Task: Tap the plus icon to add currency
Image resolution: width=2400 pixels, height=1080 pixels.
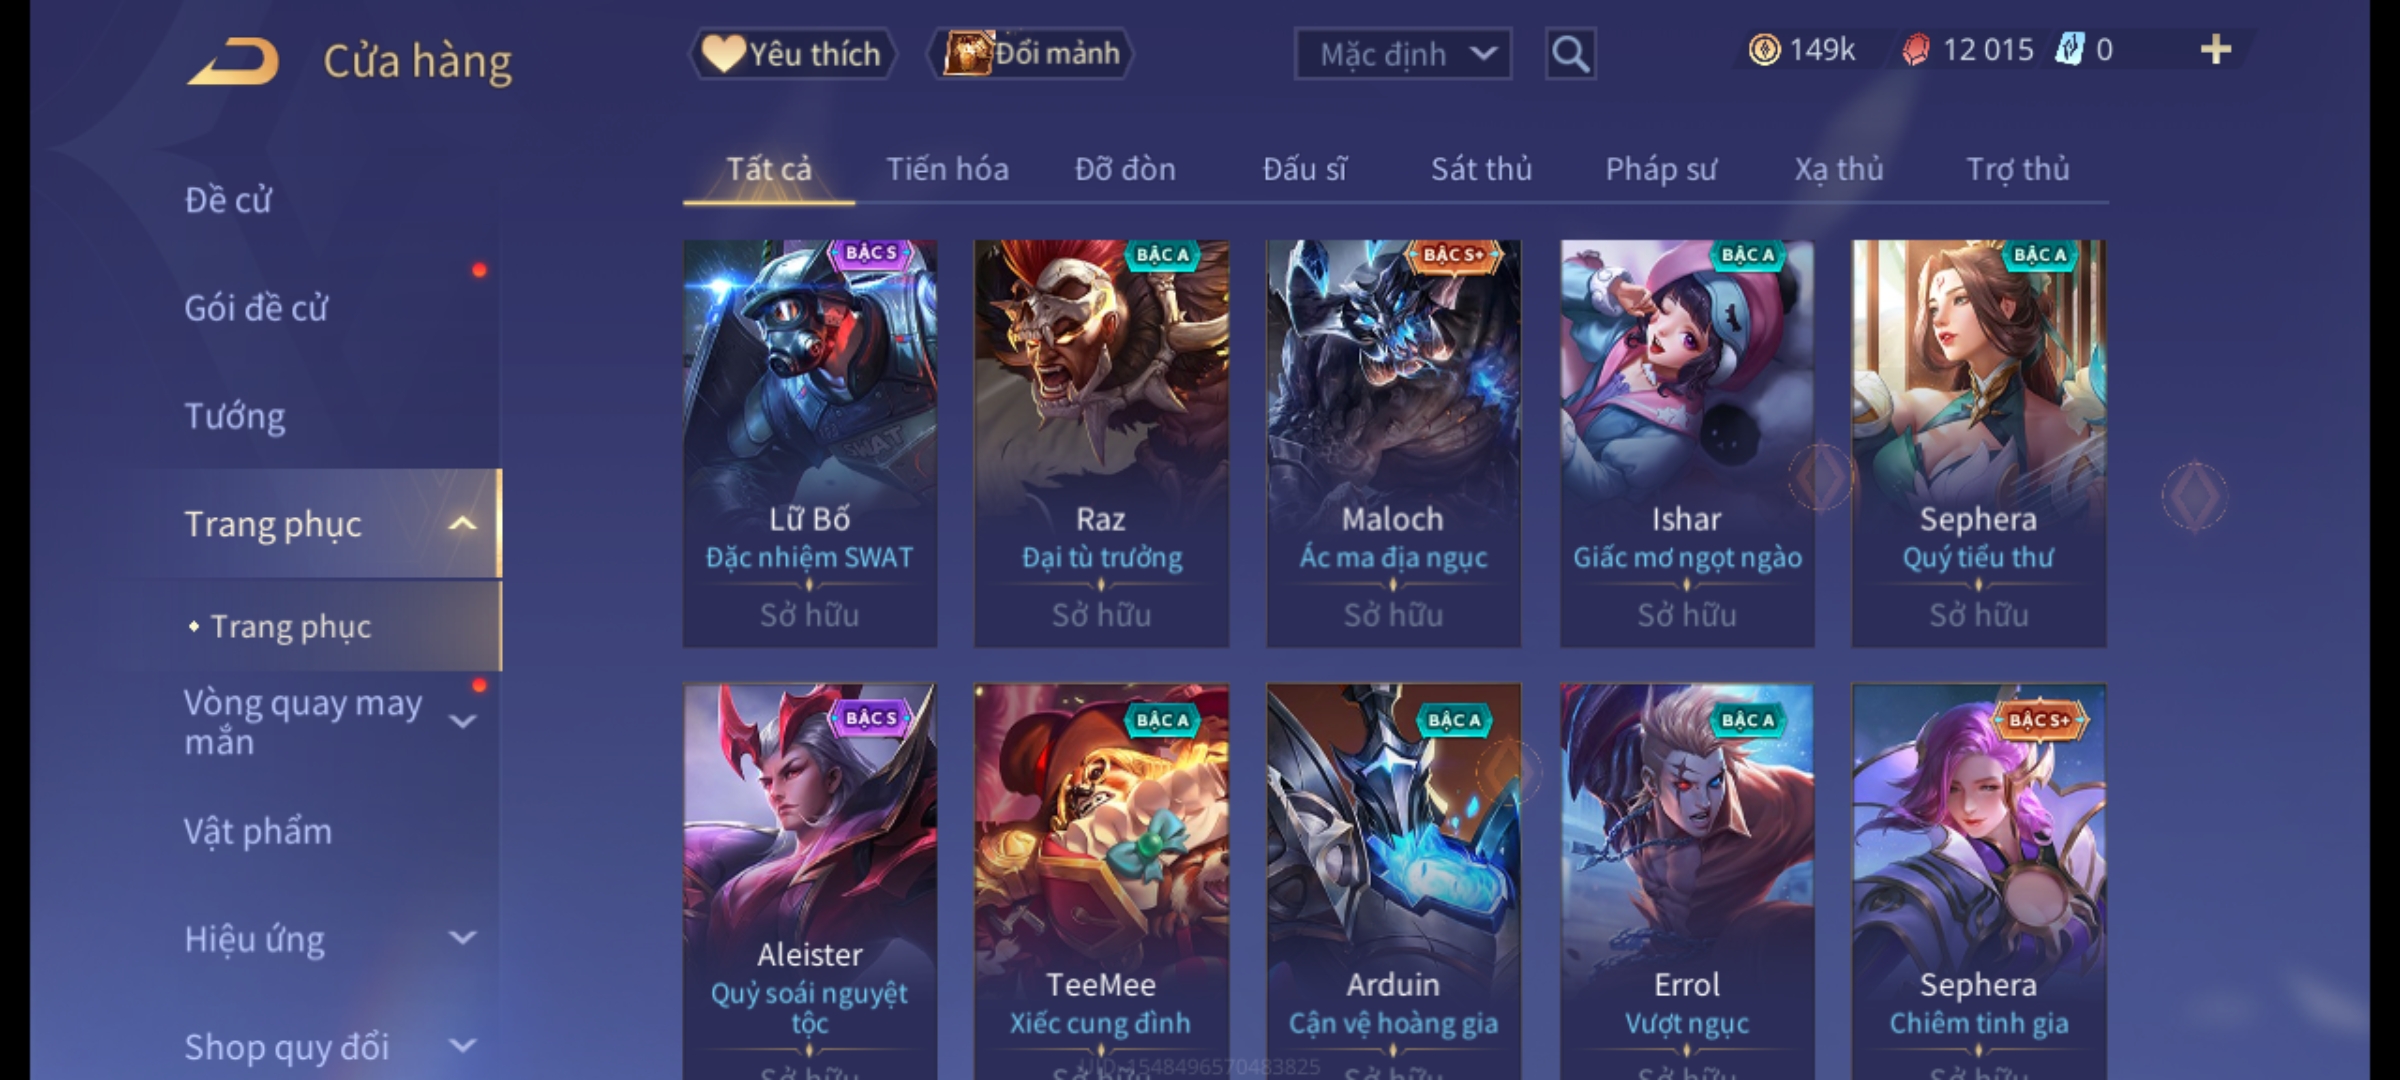Action: pos(2216,49)
